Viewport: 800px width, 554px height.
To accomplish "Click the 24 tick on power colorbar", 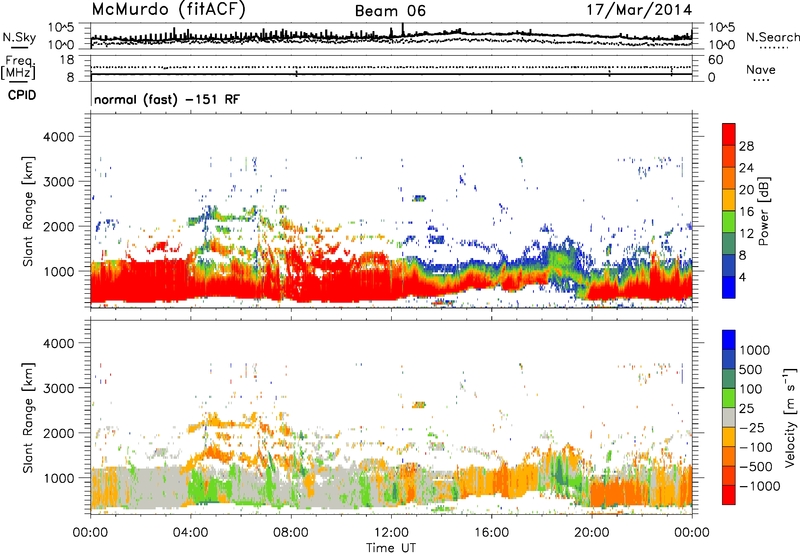I will 746,168.
